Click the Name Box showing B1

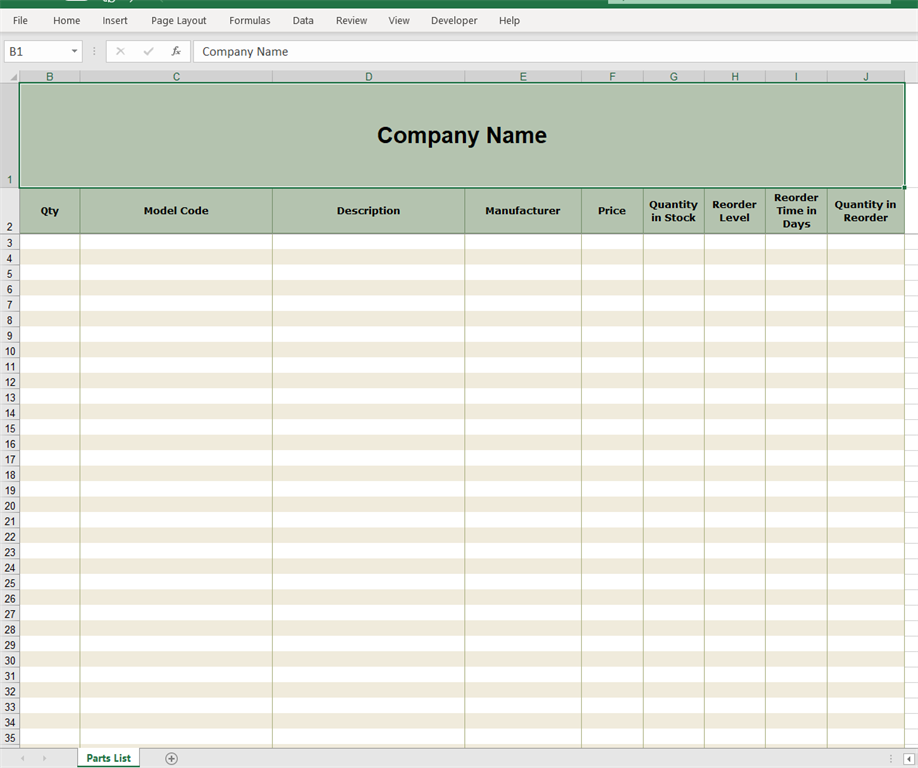(37, 52)
